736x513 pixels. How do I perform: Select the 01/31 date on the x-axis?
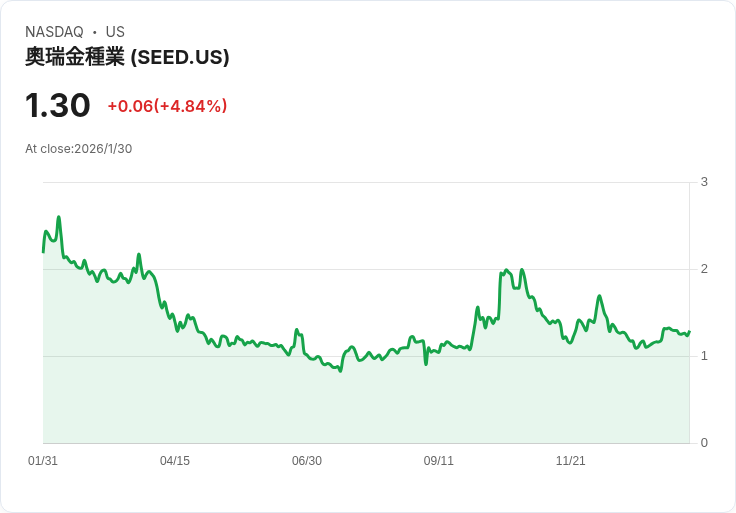(x=43, y=461)
